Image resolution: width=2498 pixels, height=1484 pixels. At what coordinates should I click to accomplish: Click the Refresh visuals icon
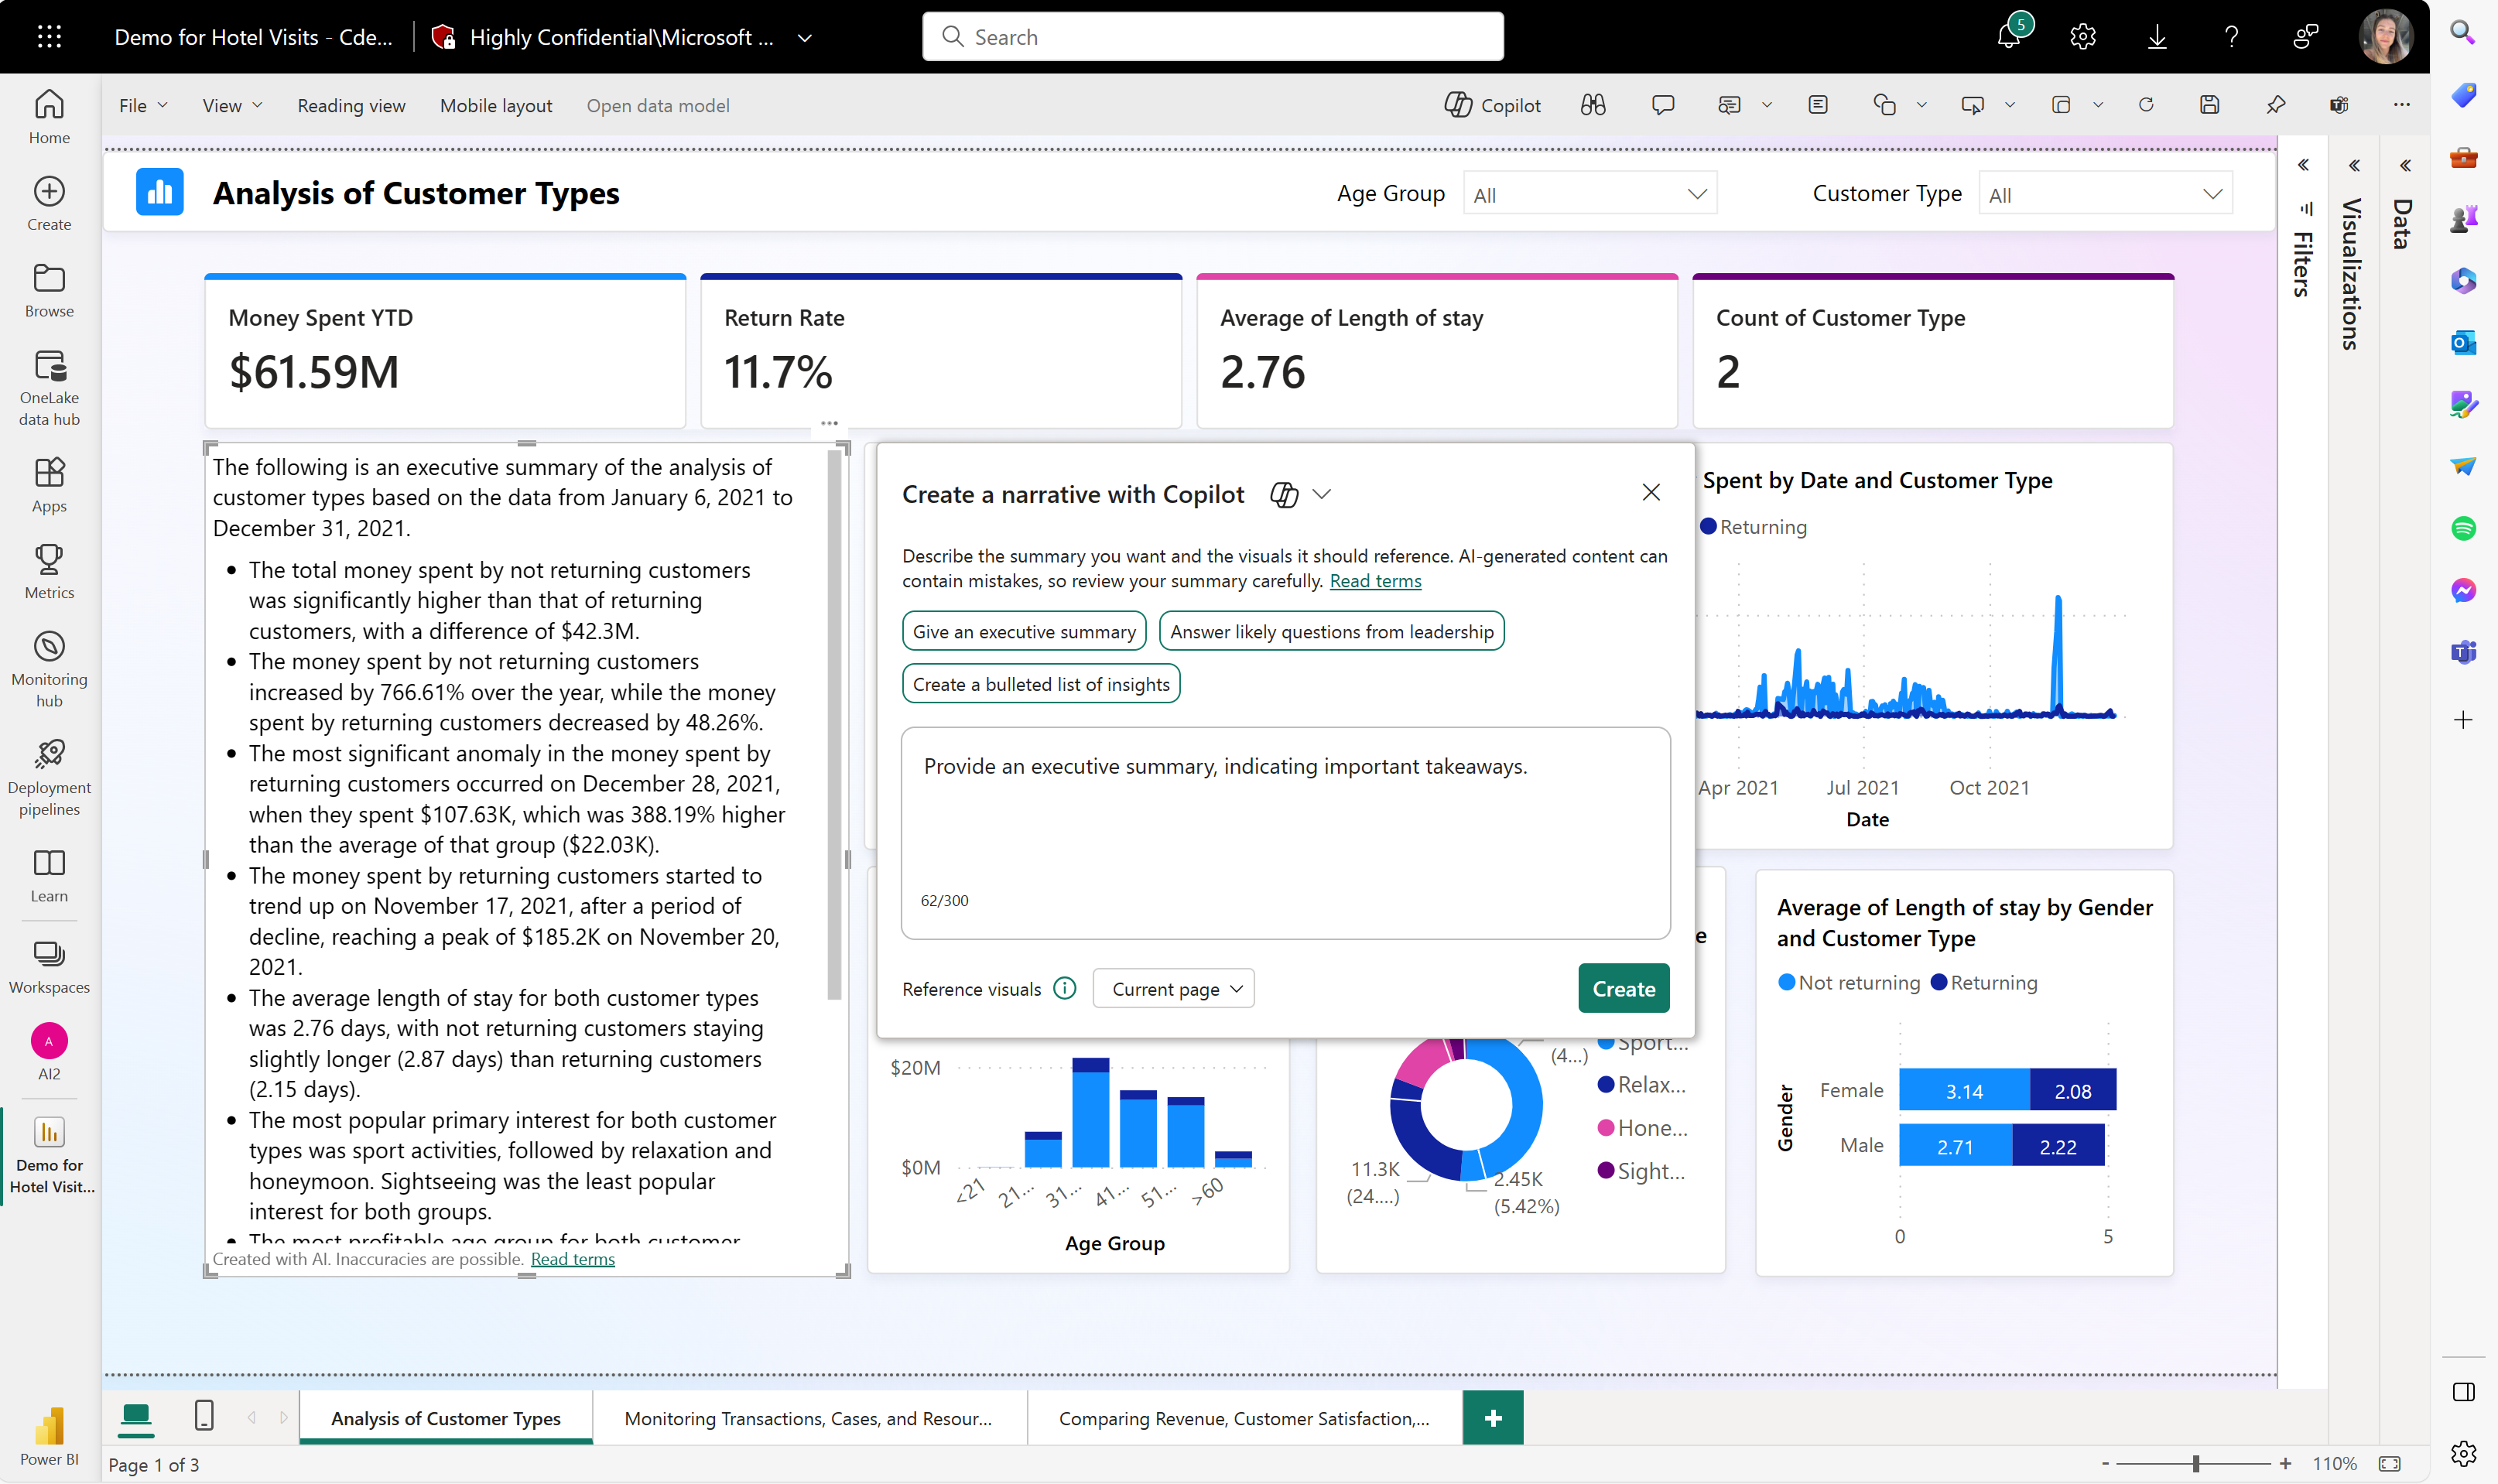(x=2145, y=105)
